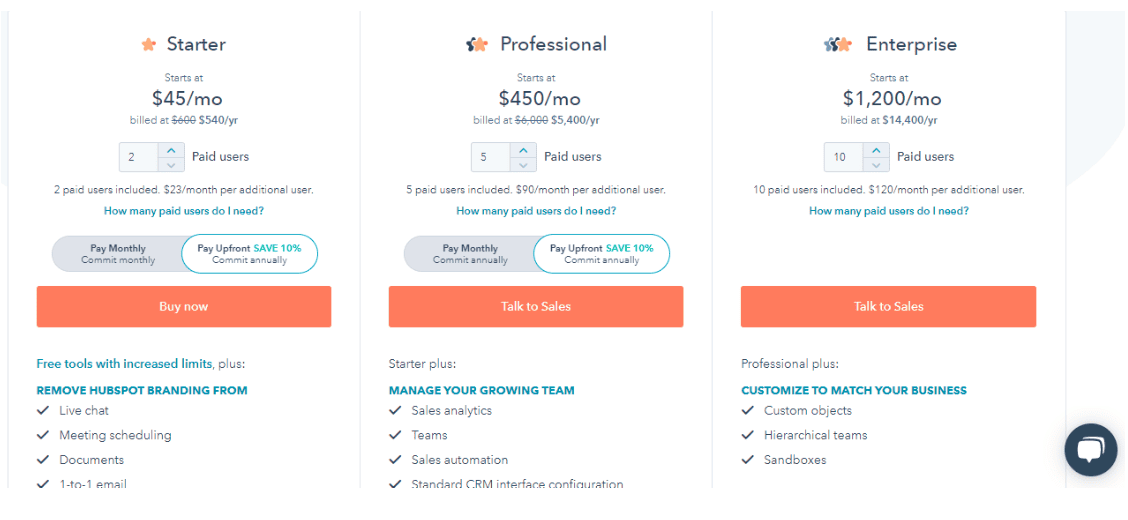1128x520 pixels.
Task: Open the chat widget bubble icon
Action: point(1091,450)
